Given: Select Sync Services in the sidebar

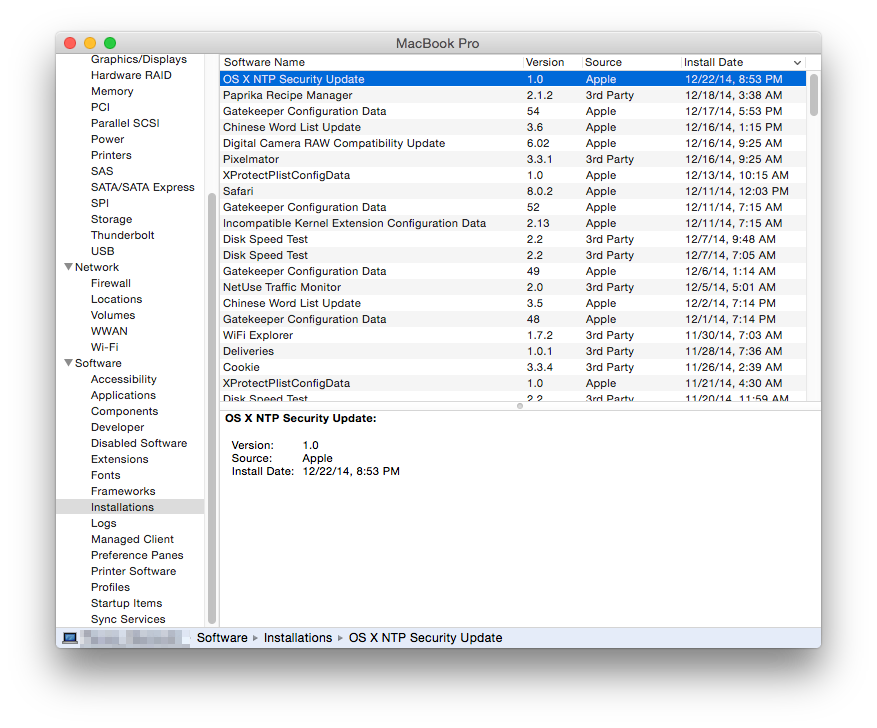Looking at the screenshot, I should click(x=128, y=620).
